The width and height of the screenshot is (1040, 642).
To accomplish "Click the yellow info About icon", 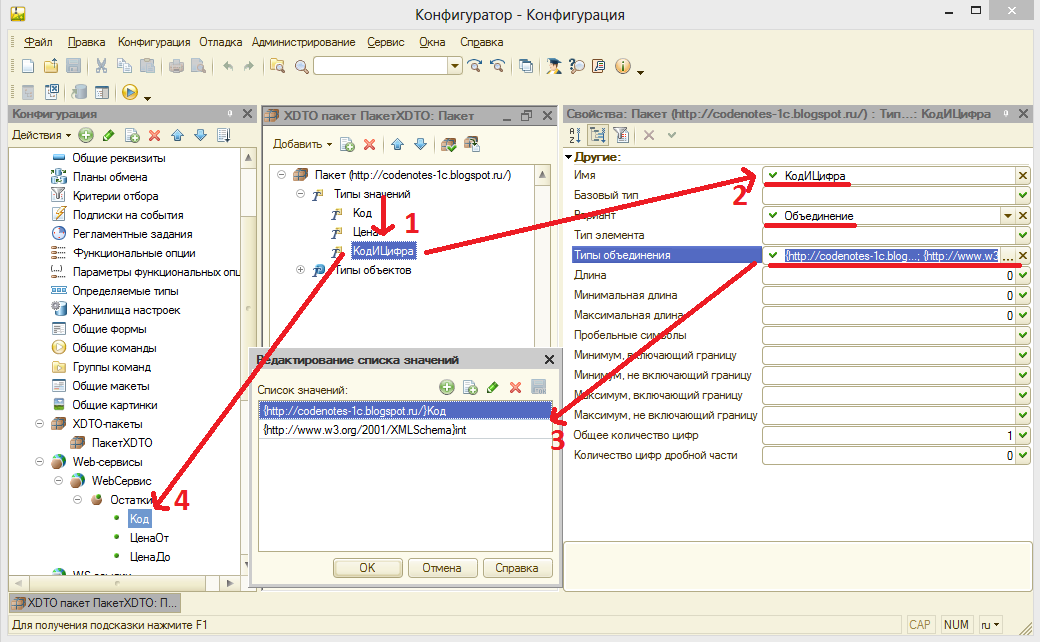I will tap(622, 66).
